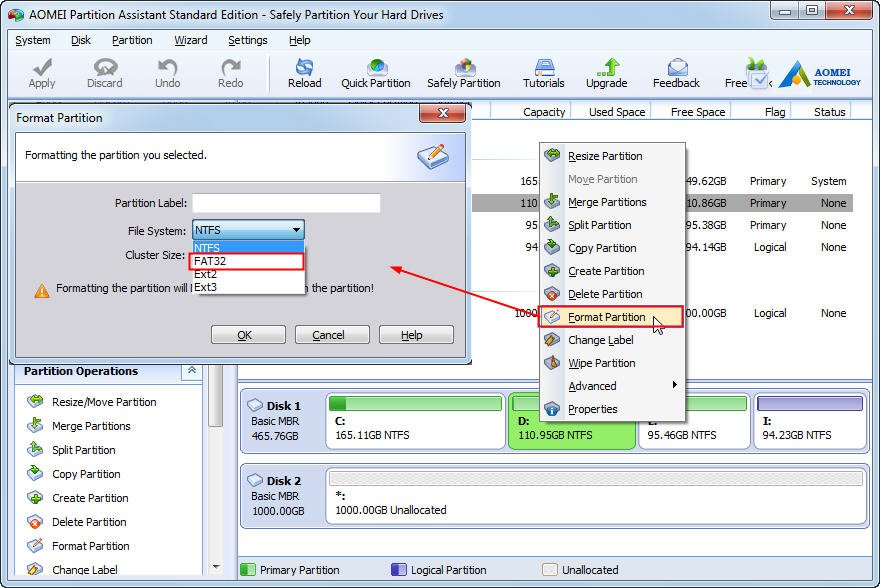Screen dimensions: 880x588
Task: Select C: 165.11GB NTFS partition block
Action: pyautogui.click(x=415, y=421)
